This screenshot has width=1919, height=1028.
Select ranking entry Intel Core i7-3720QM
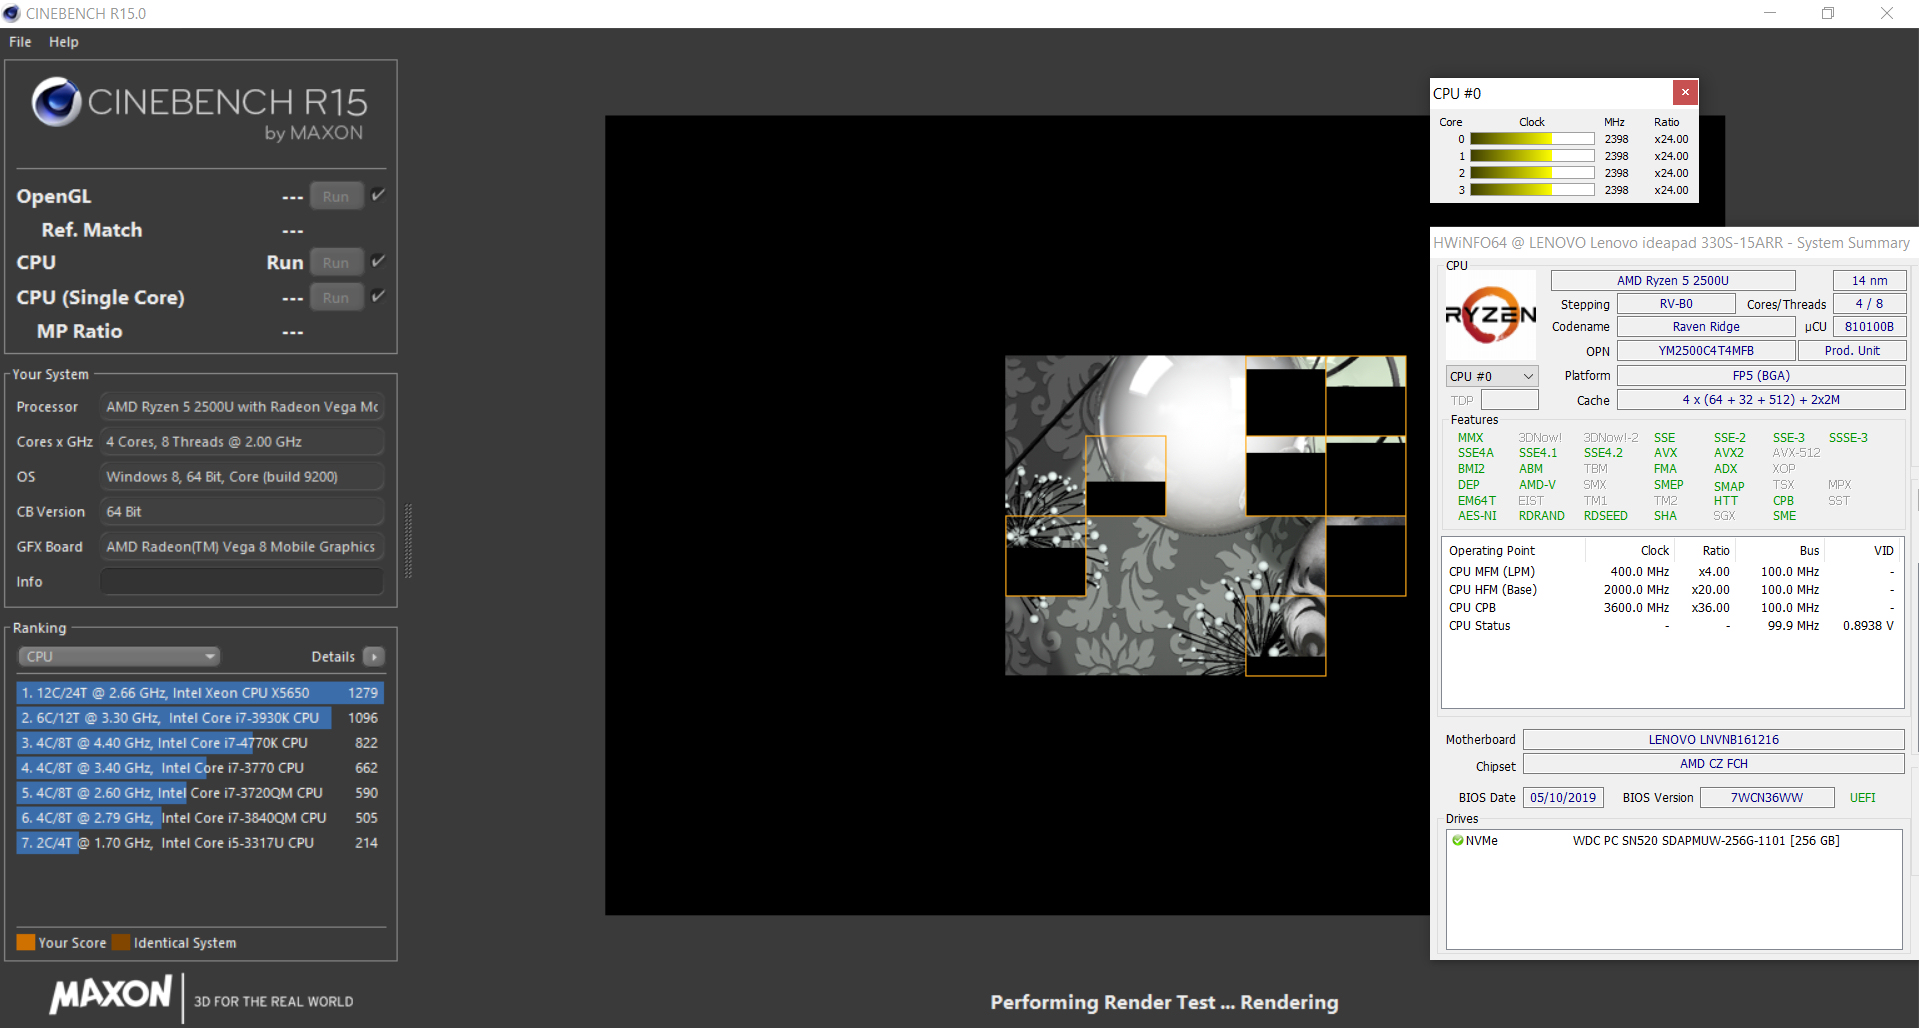pyautogui.click(x=200, y=793)
